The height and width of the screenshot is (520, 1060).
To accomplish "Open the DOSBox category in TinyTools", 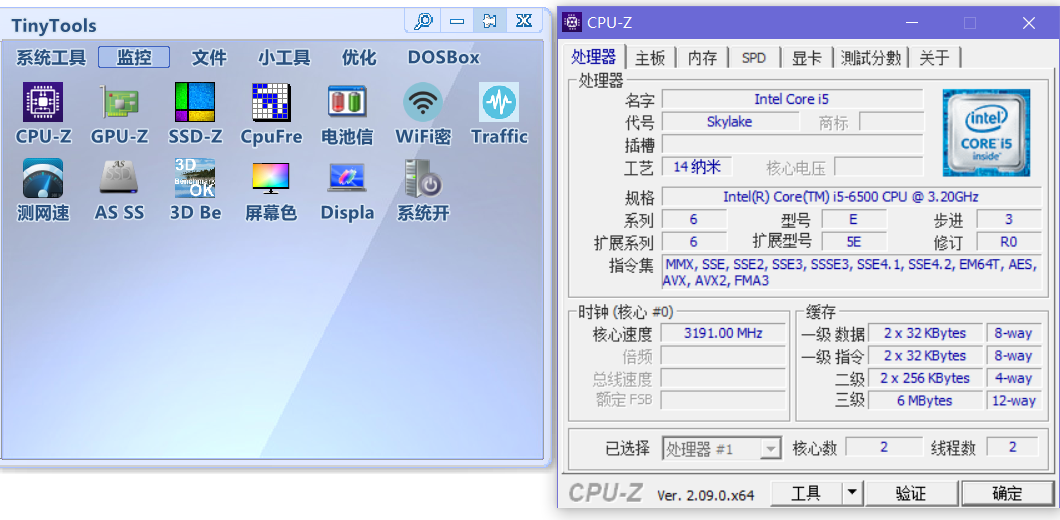I will pos(443,57).
